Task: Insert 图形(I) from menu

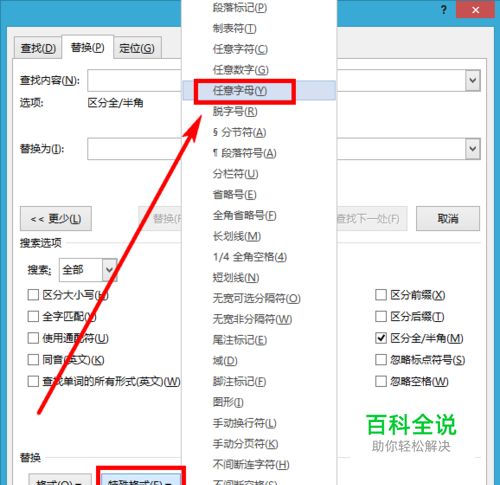Action: point(259,402)
